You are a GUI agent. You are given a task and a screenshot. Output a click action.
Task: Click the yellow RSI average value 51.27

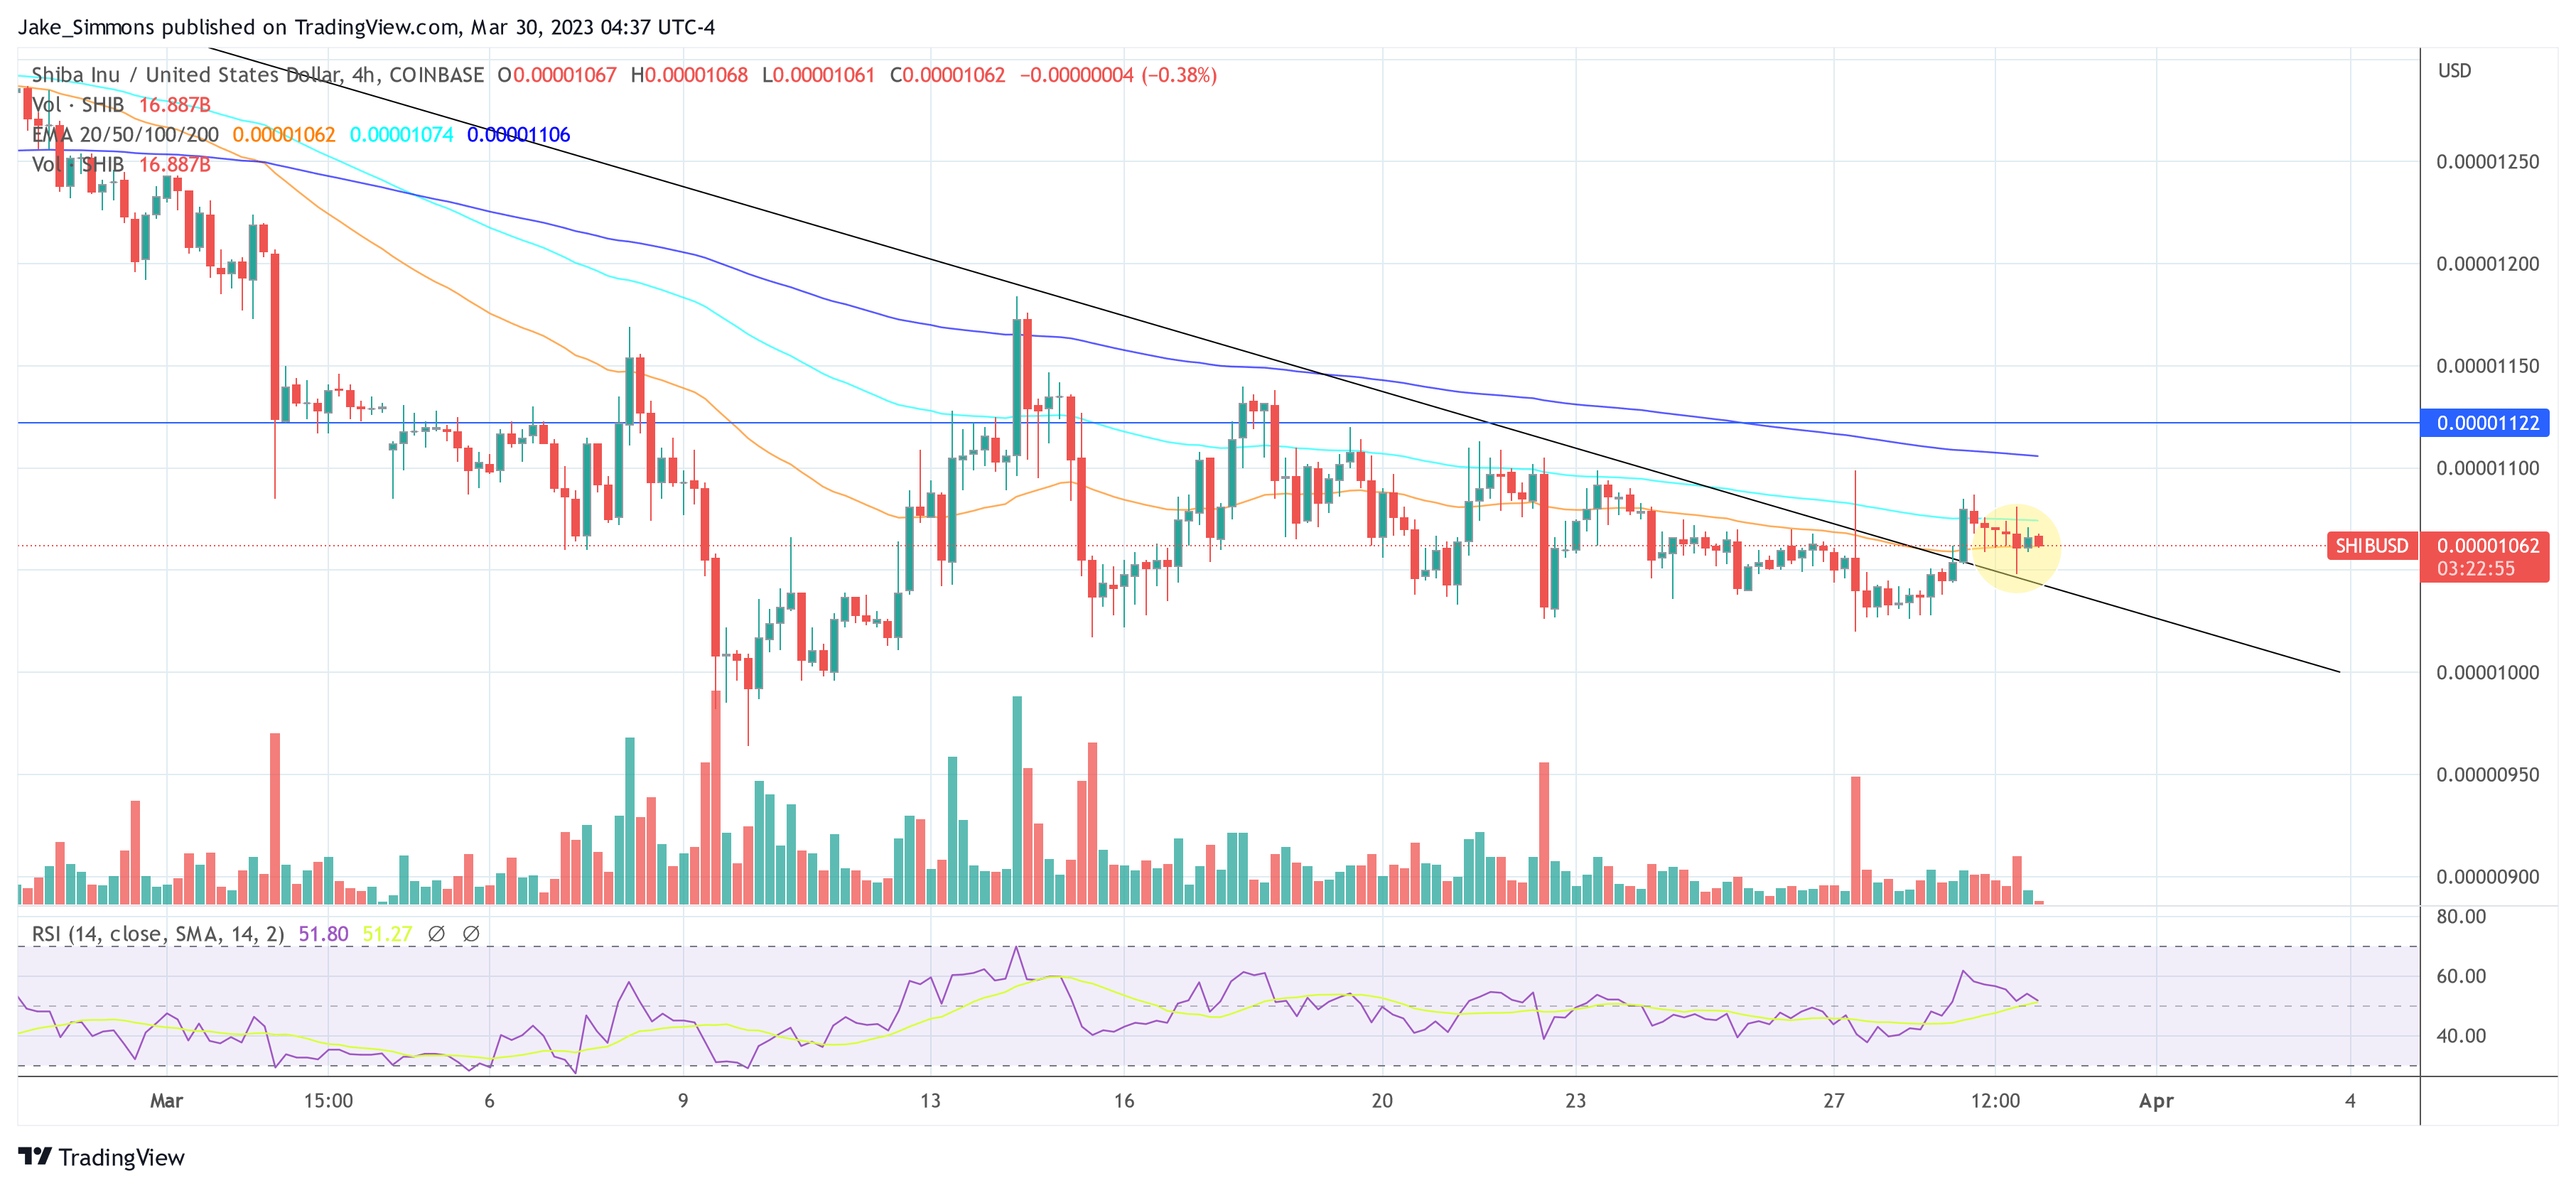(x=387, y=934)
